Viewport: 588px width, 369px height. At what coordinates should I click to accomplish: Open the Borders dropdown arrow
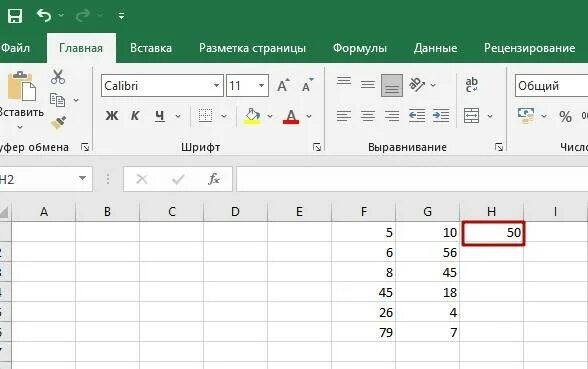[224, 116]
